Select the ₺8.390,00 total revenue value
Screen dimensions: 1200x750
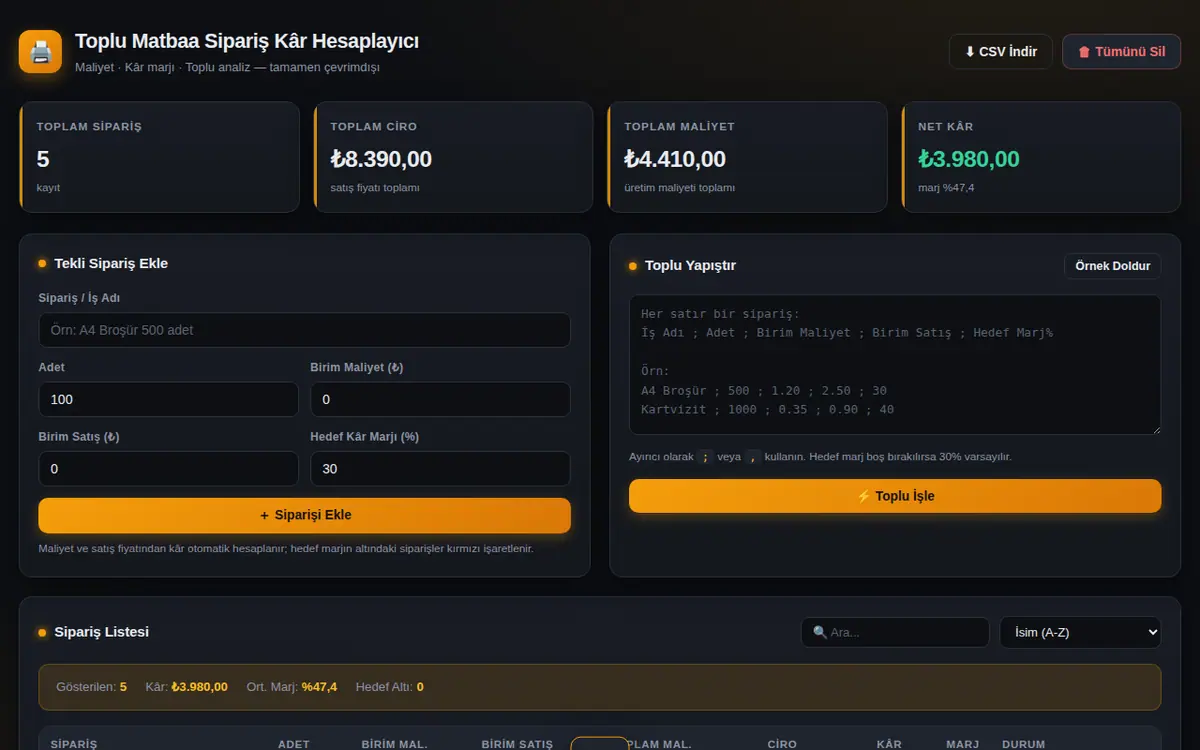[381, 159]
